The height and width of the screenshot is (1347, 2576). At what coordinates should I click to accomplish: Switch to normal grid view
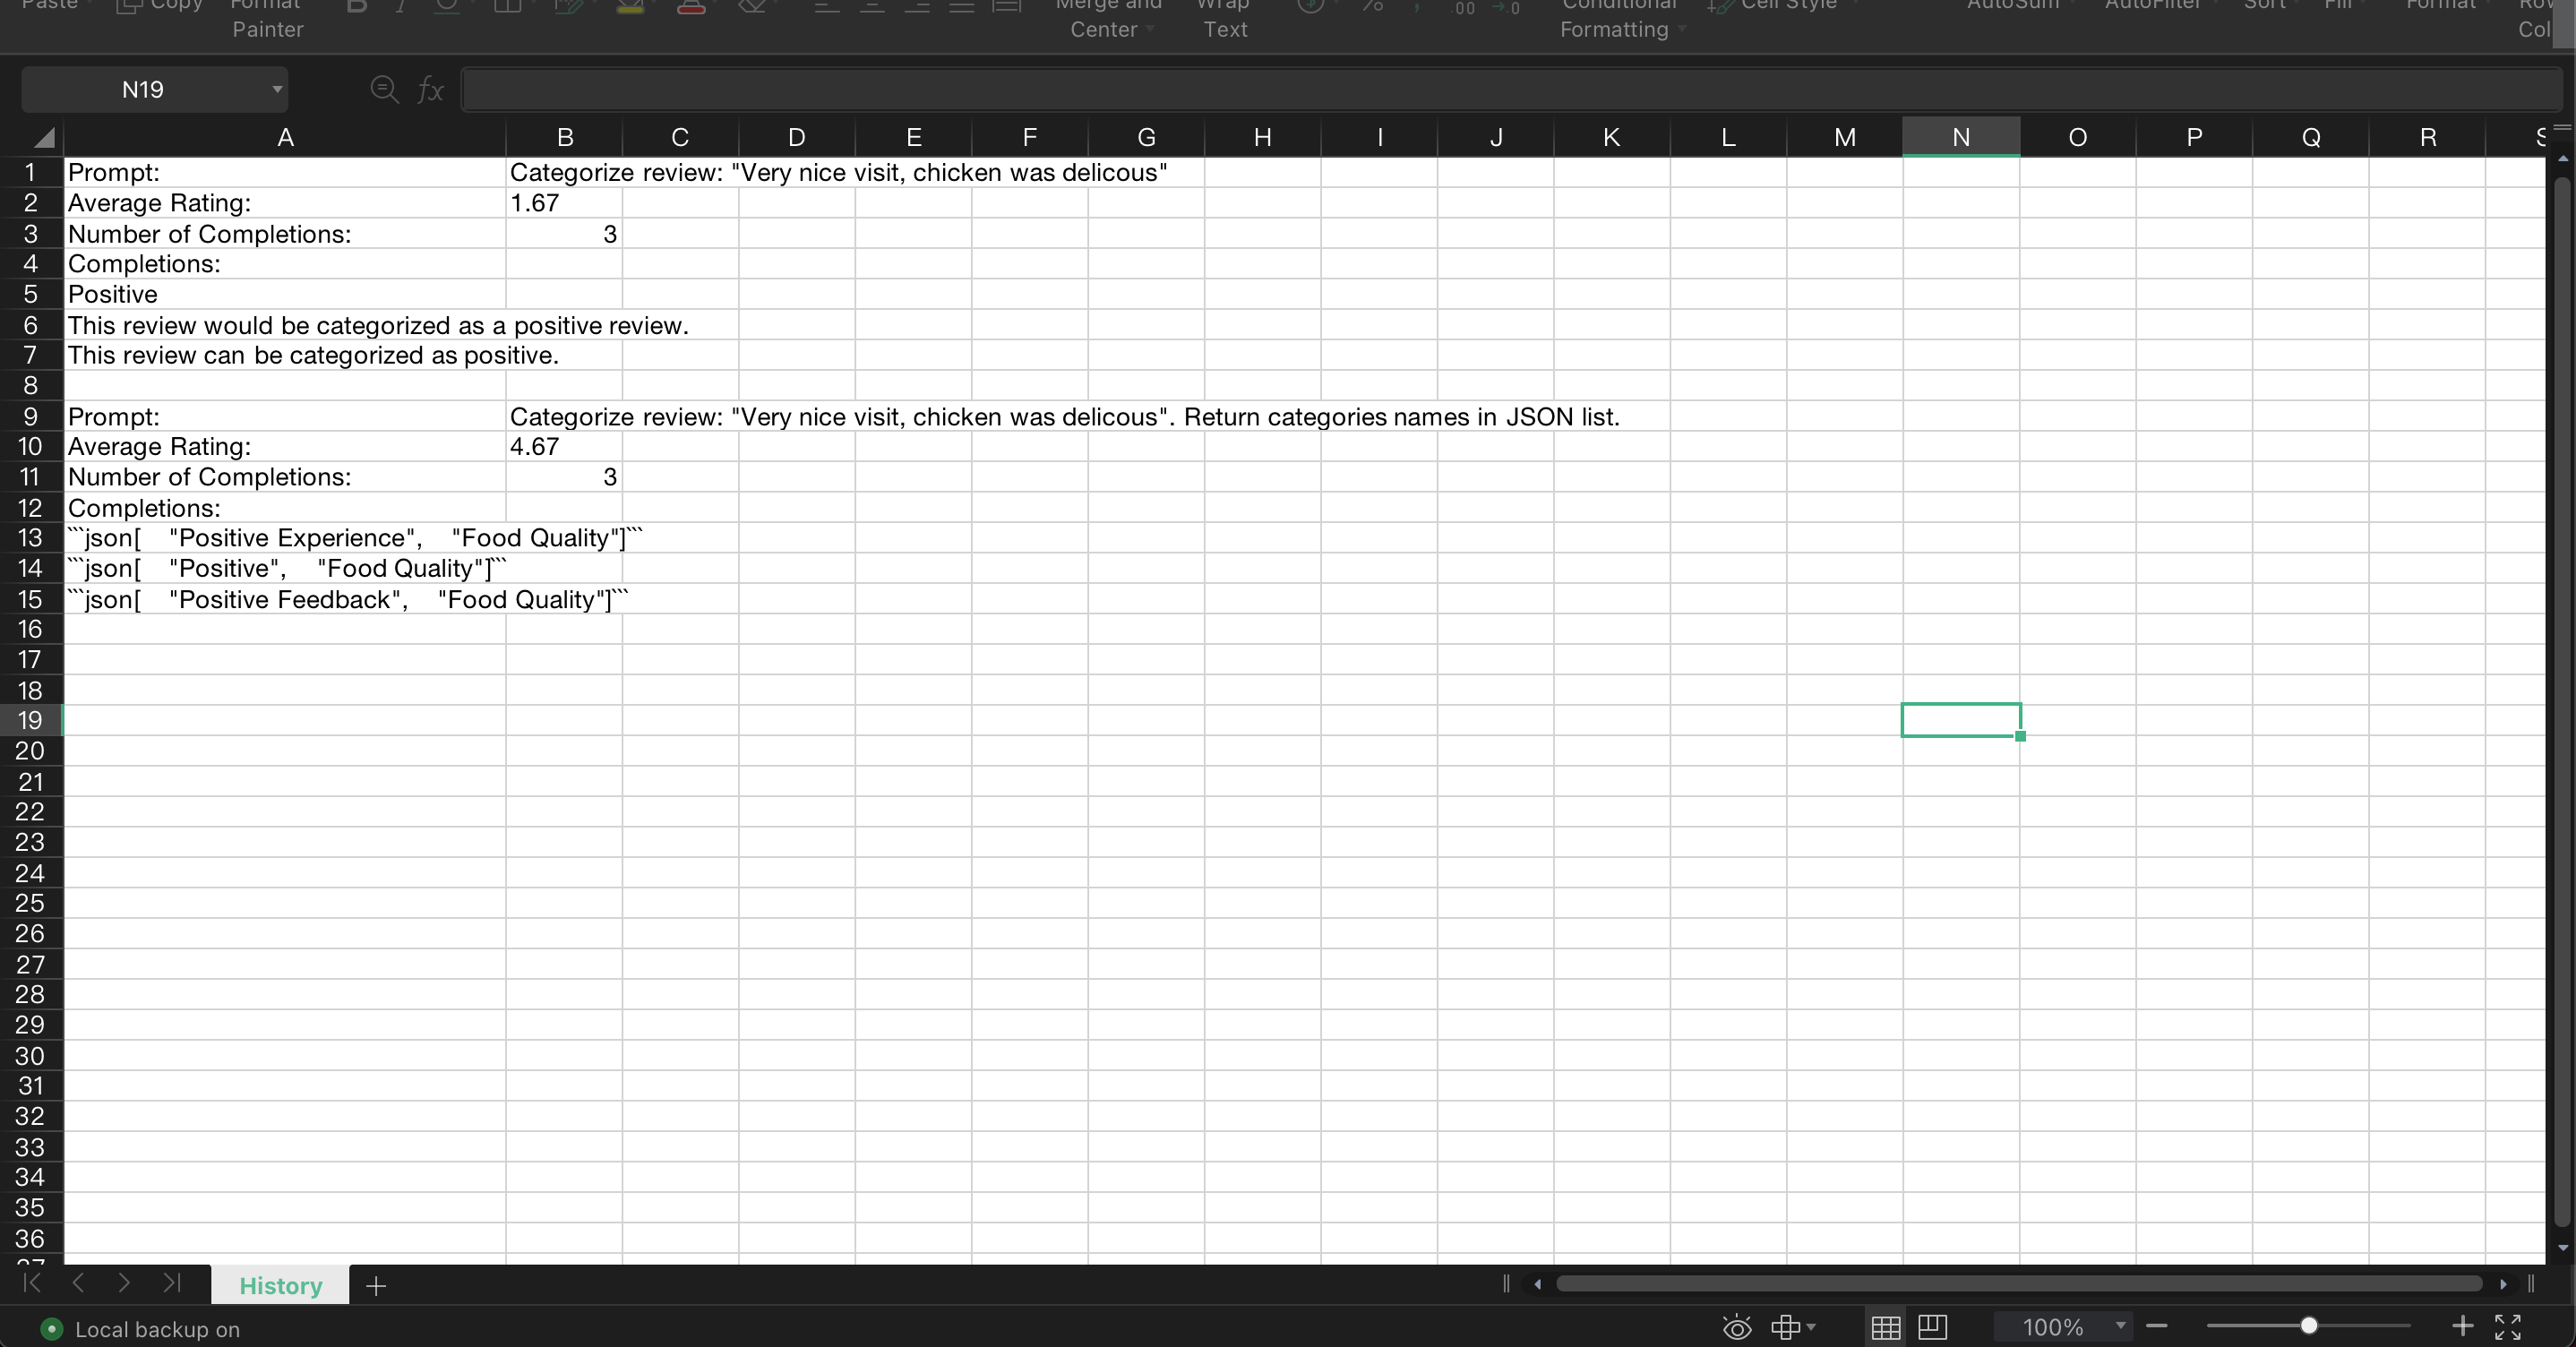[1886, 1327]
